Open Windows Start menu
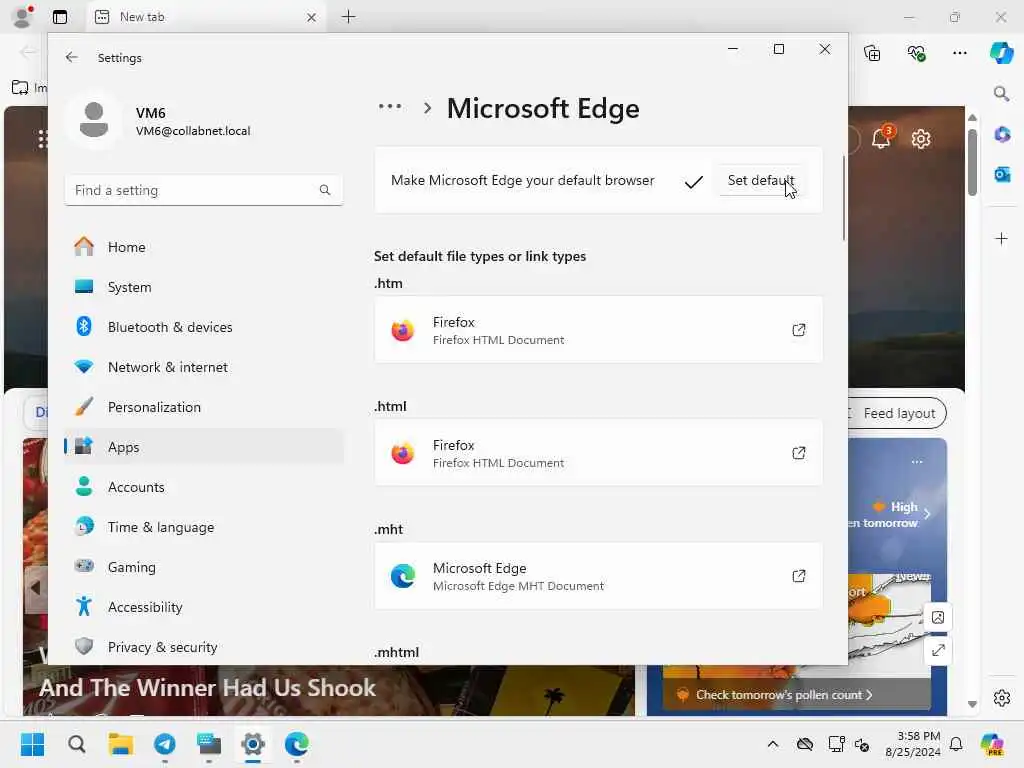This screenshot has width=1024, height=768. point(33,744)
